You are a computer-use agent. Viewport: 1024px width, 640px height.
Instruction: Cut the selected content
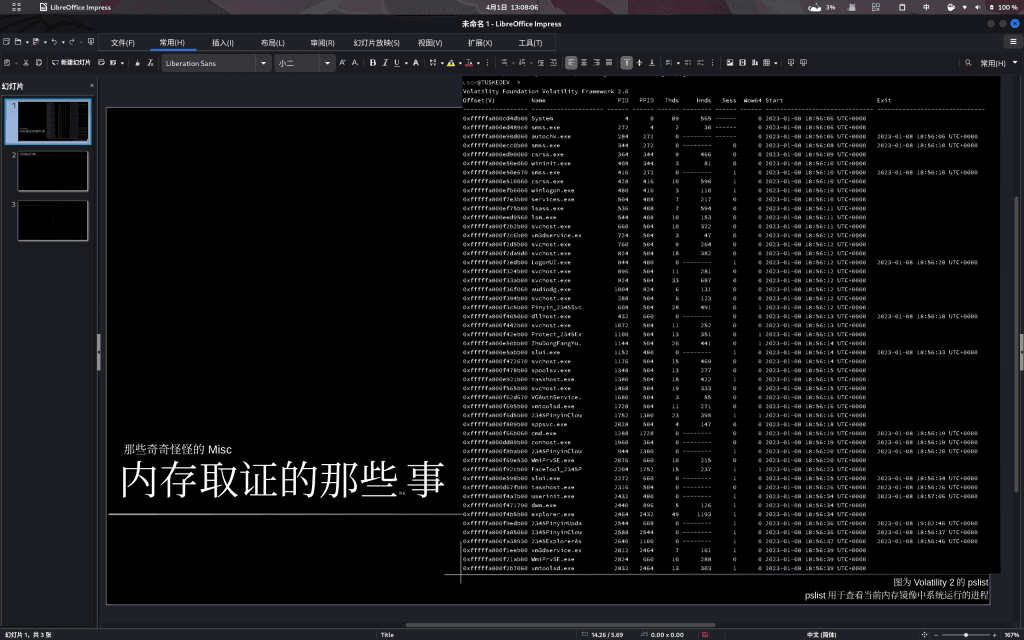coord(26,63)
